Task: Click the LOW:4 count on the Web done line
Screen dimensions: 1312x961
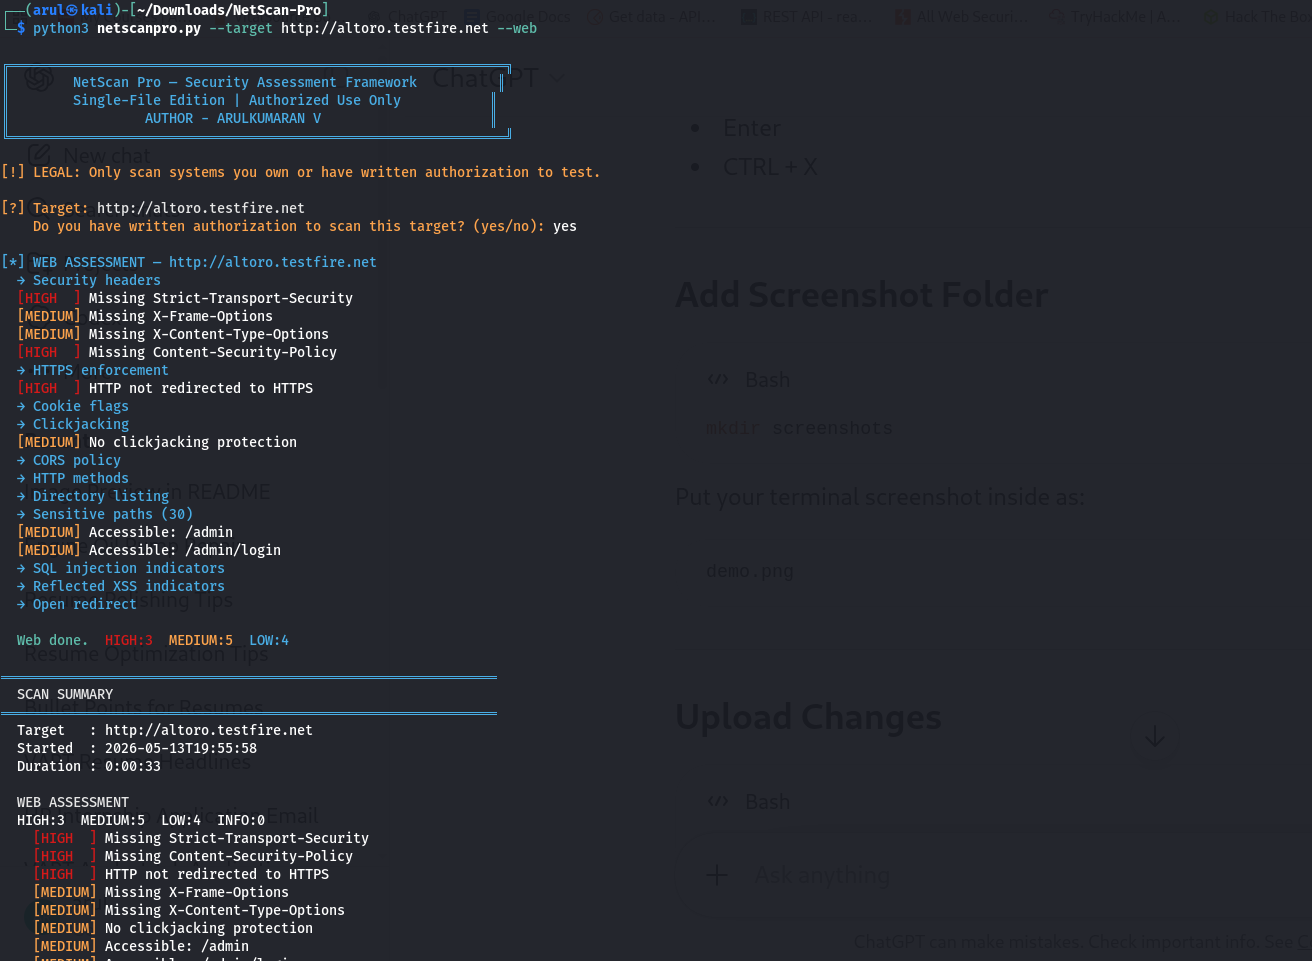Action: [269, 640]
